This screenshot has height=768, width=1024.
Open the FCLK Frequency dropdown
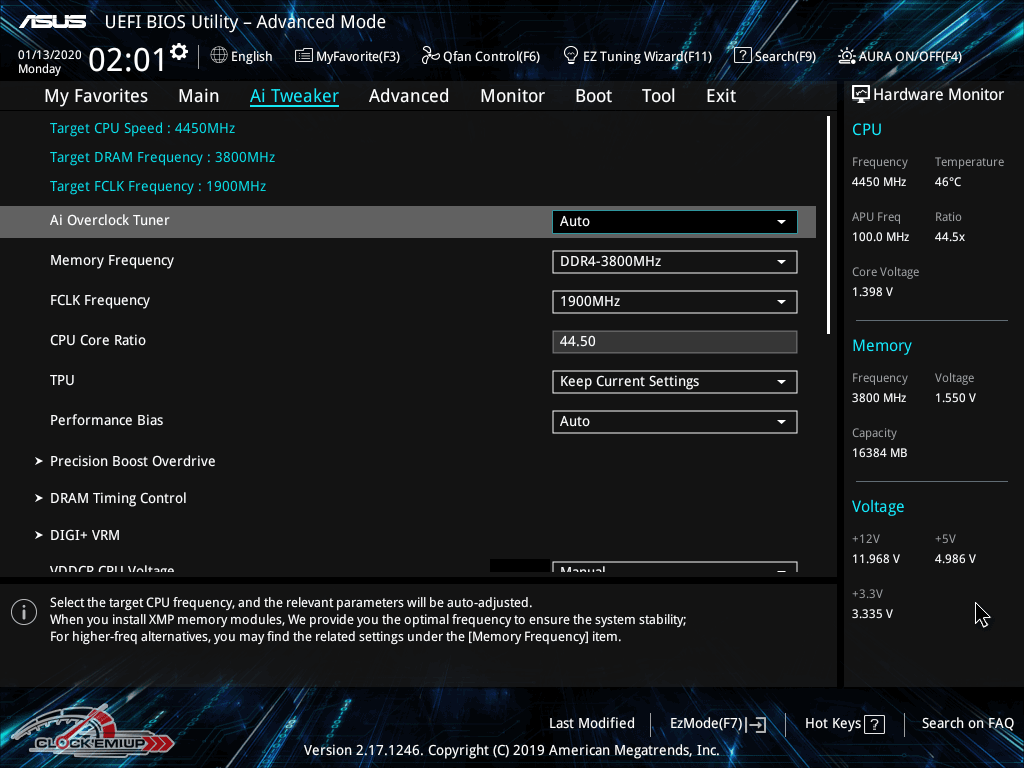pyautogui.click(x=674, y=302)
